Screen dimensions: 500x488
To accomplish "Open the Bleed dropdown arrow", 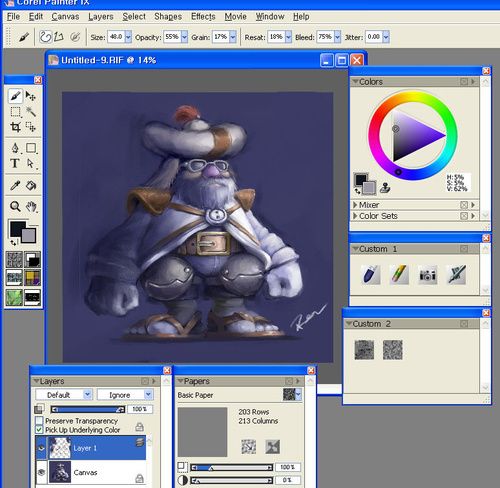I will tap(337, 37).
